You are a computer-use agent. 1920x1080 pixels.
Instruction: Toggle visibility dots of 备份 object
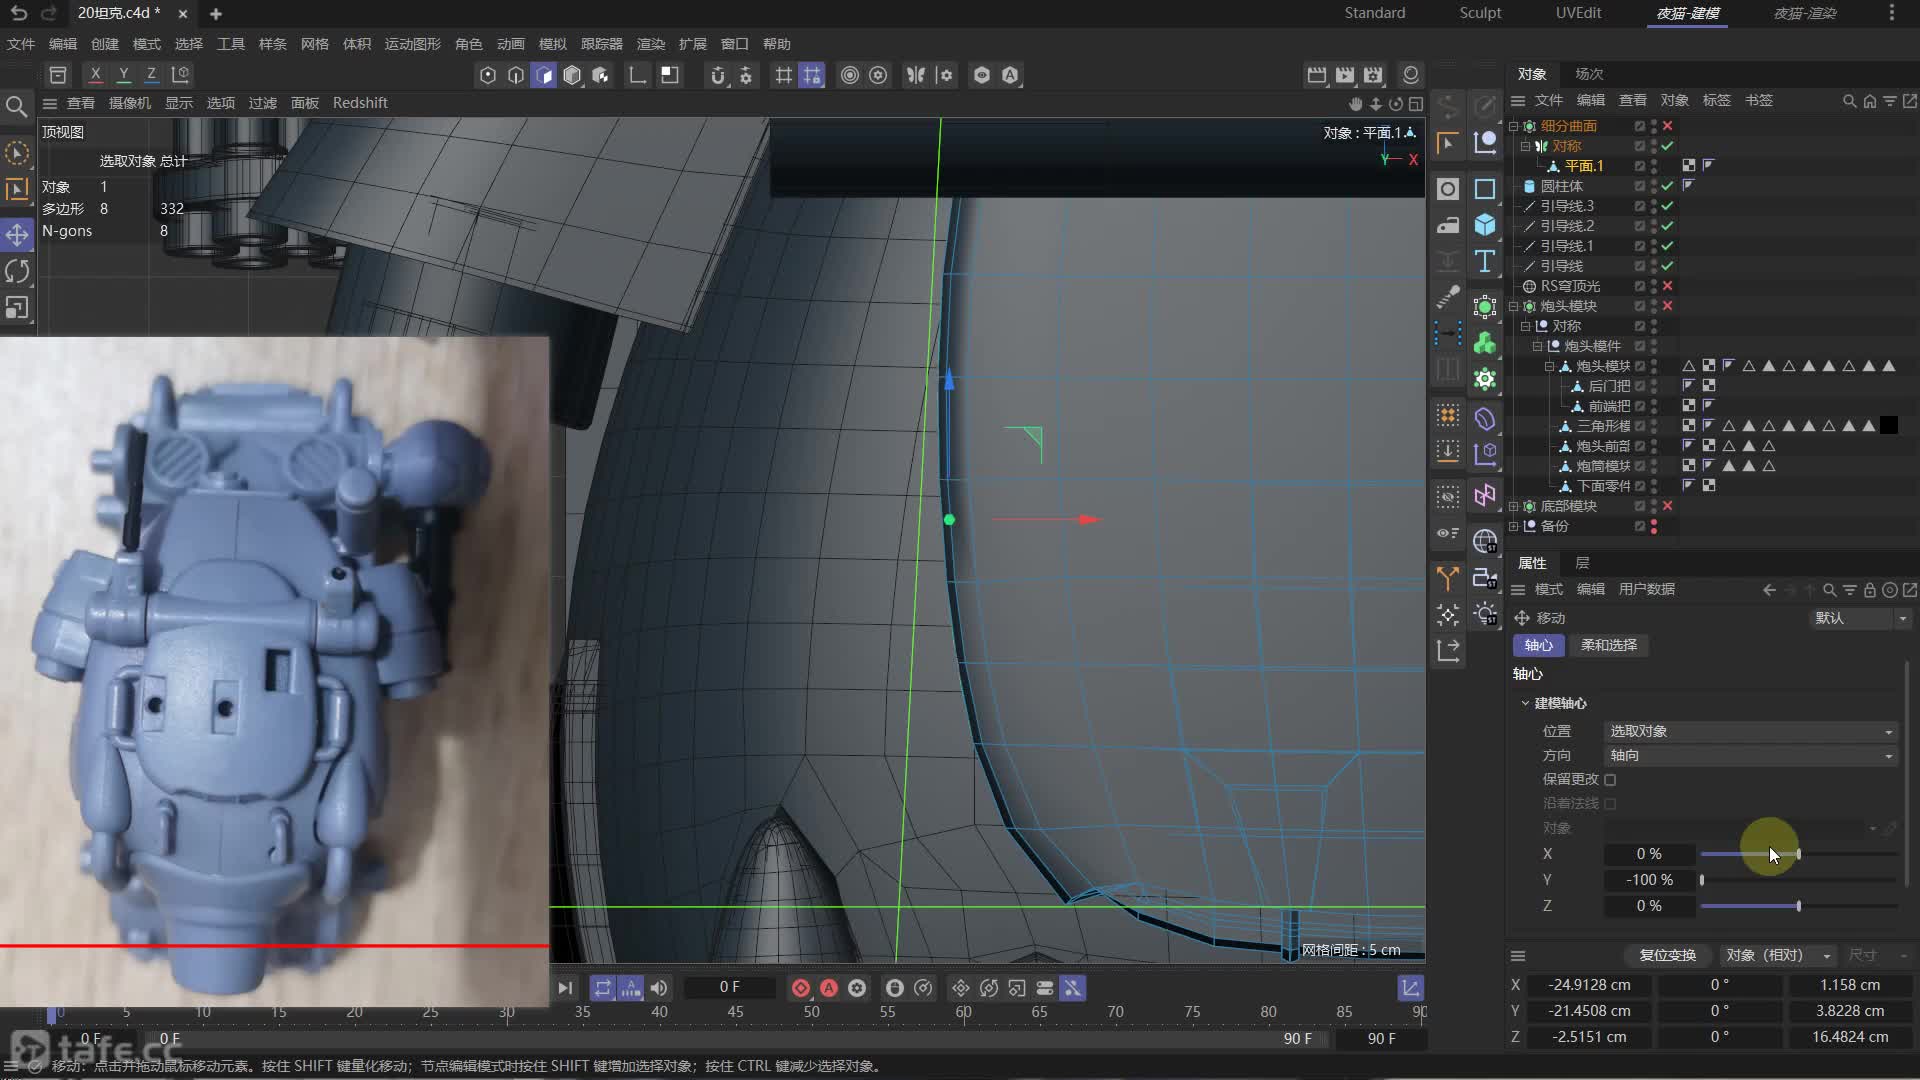[x=1654, y=526]
